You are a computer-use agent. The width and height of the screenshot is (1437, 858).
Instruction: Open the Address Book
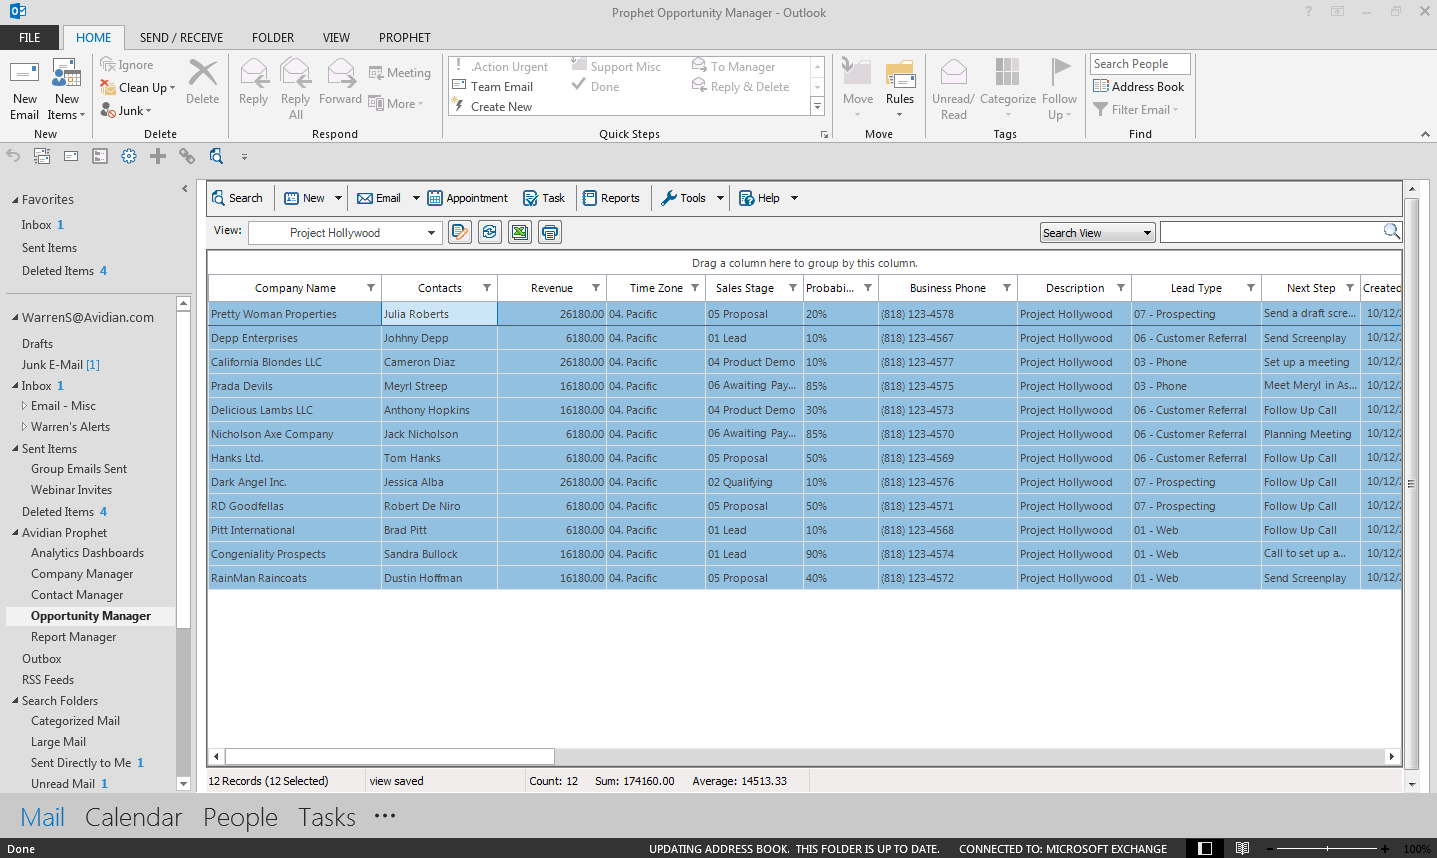[x=1138, y=86]
